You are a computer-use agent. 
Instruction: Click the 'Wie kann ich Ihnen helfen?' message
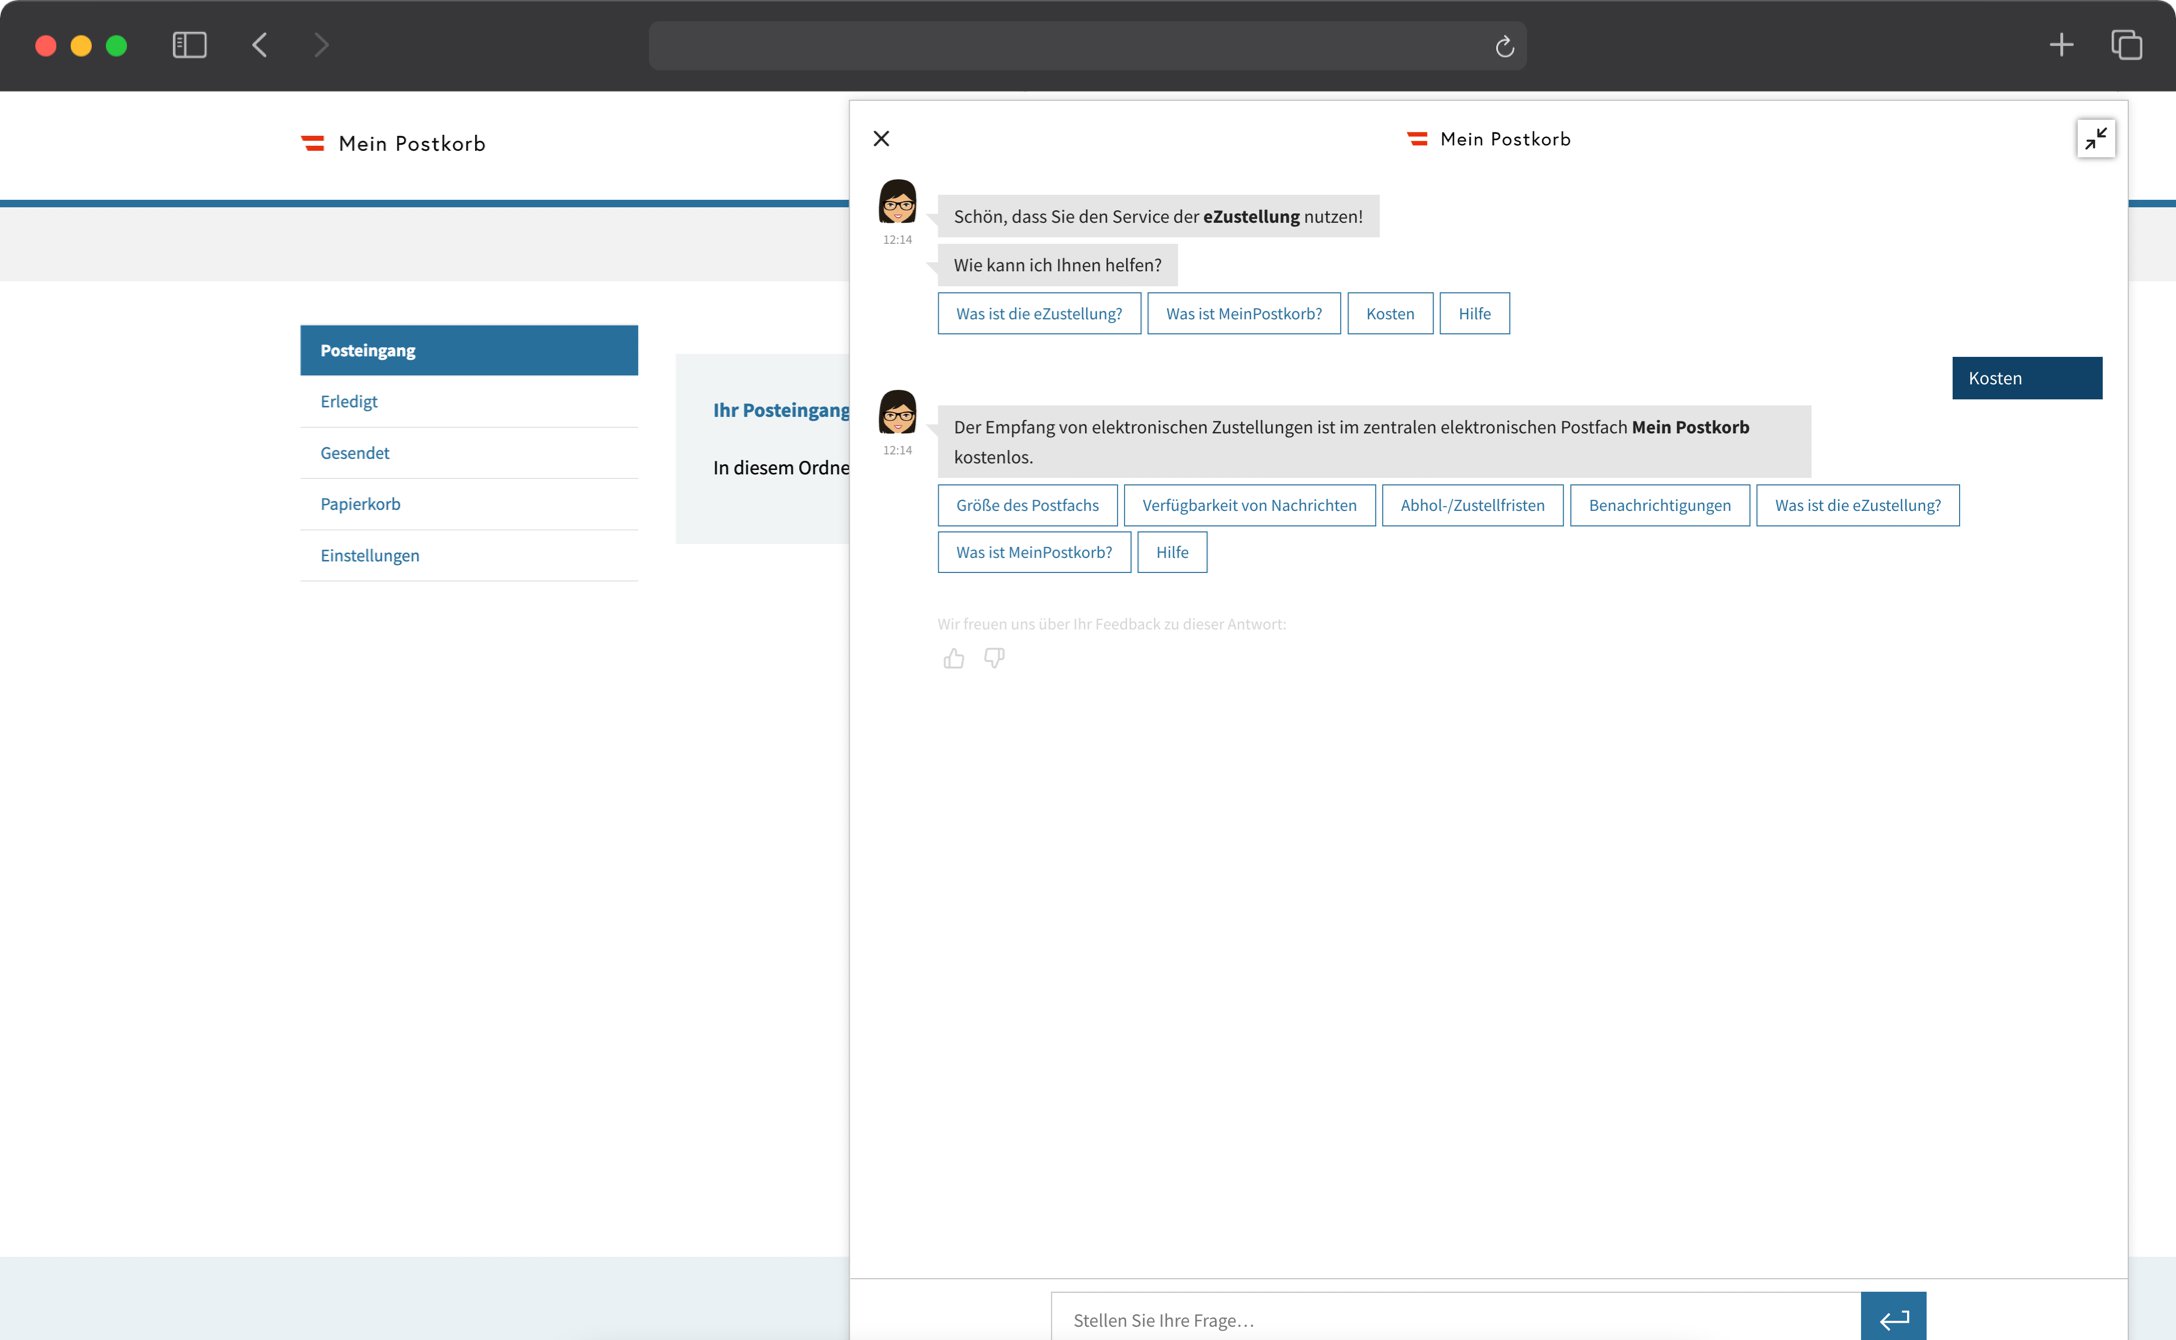[1057, 265]
